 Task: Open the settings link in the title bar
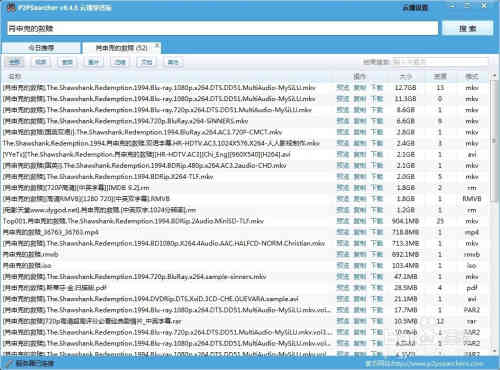coord(415,7)
